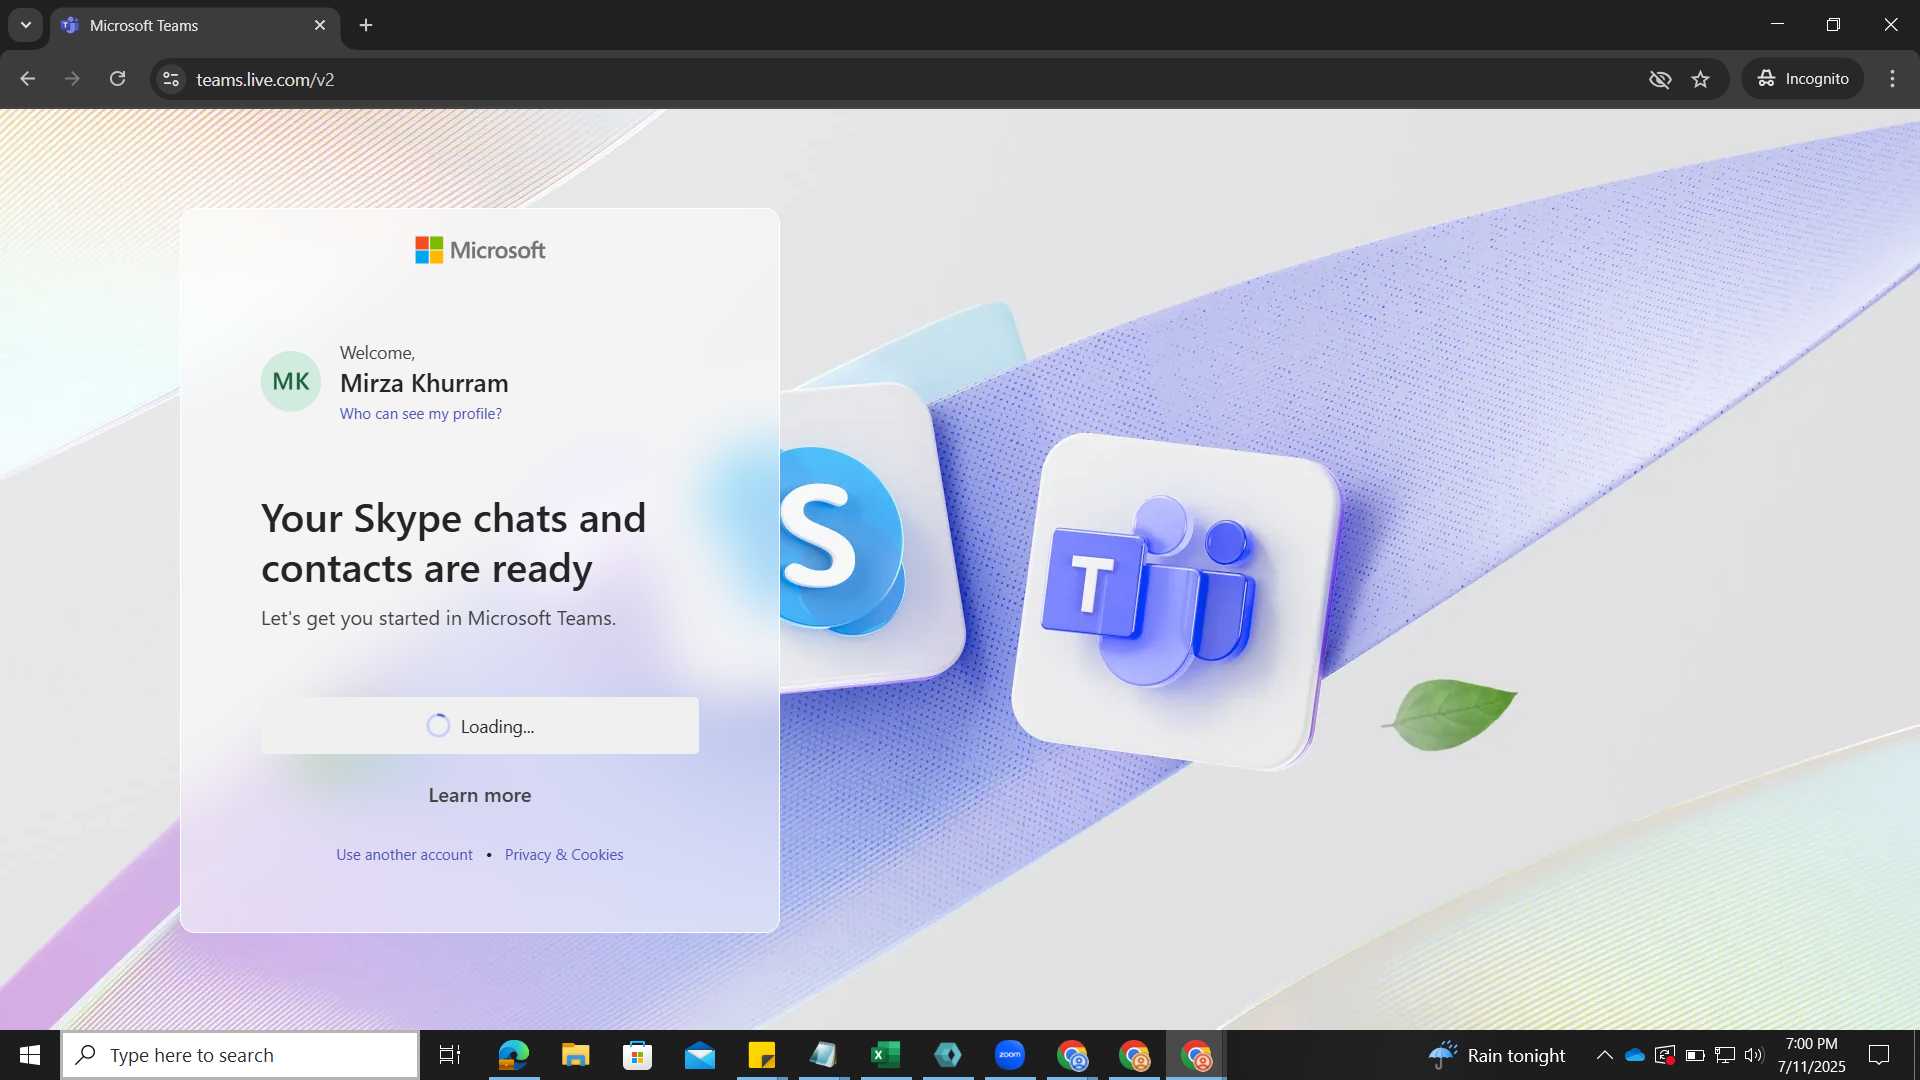Bookmark this page with the star
This screenshot has height=1080, width=1920.
(x=1701, y=79)
